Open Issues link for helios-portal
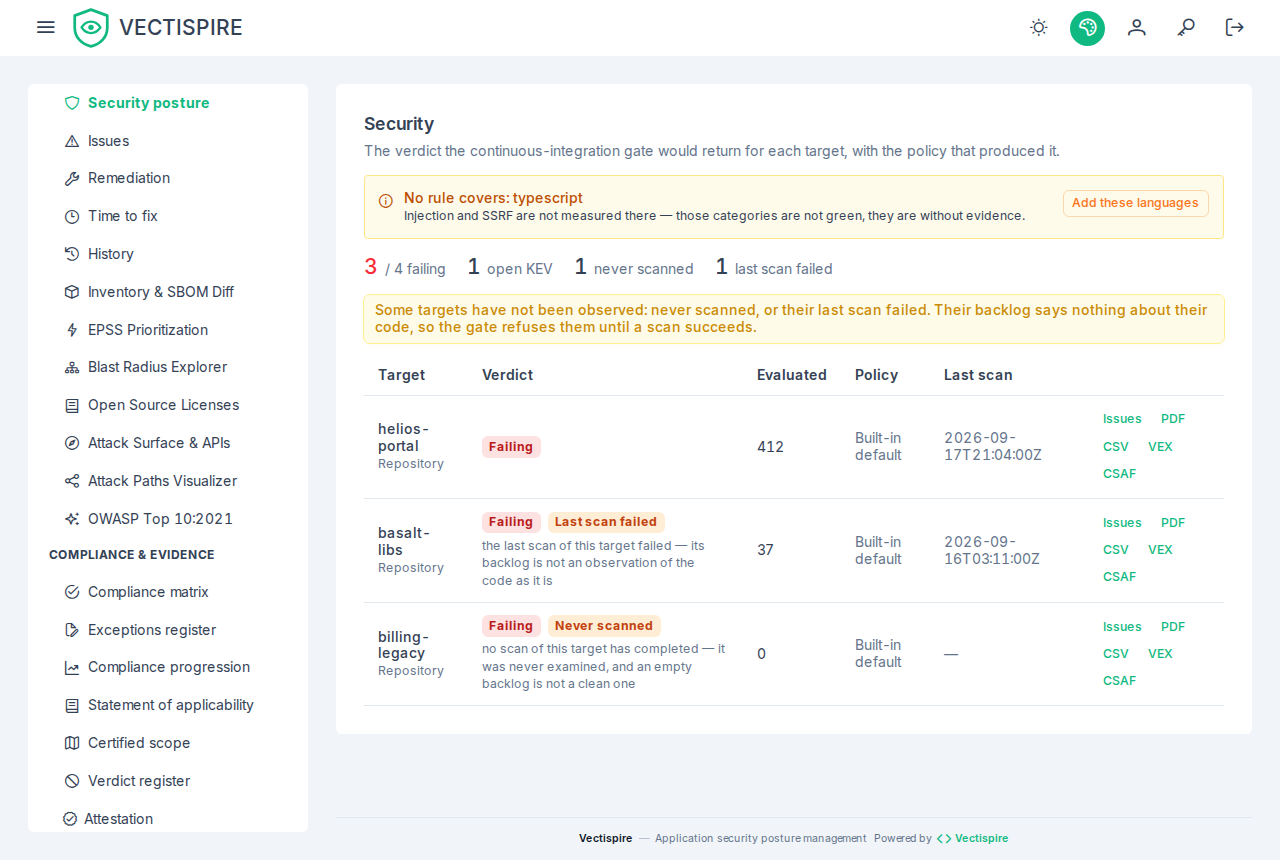Viewport: 1280px width, 860px height. pyautogui.click(x=1122, y=419)
